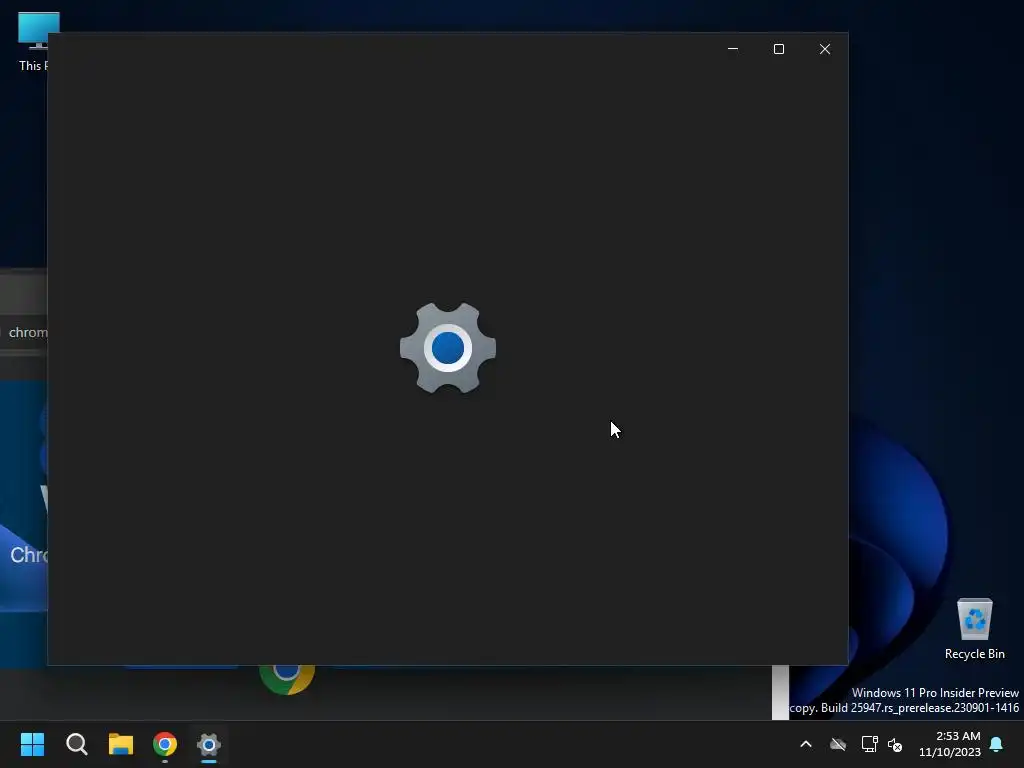Click the muted volume tray icon
1024x768 pixels.
pyautogui.click(x=895, y=744)
